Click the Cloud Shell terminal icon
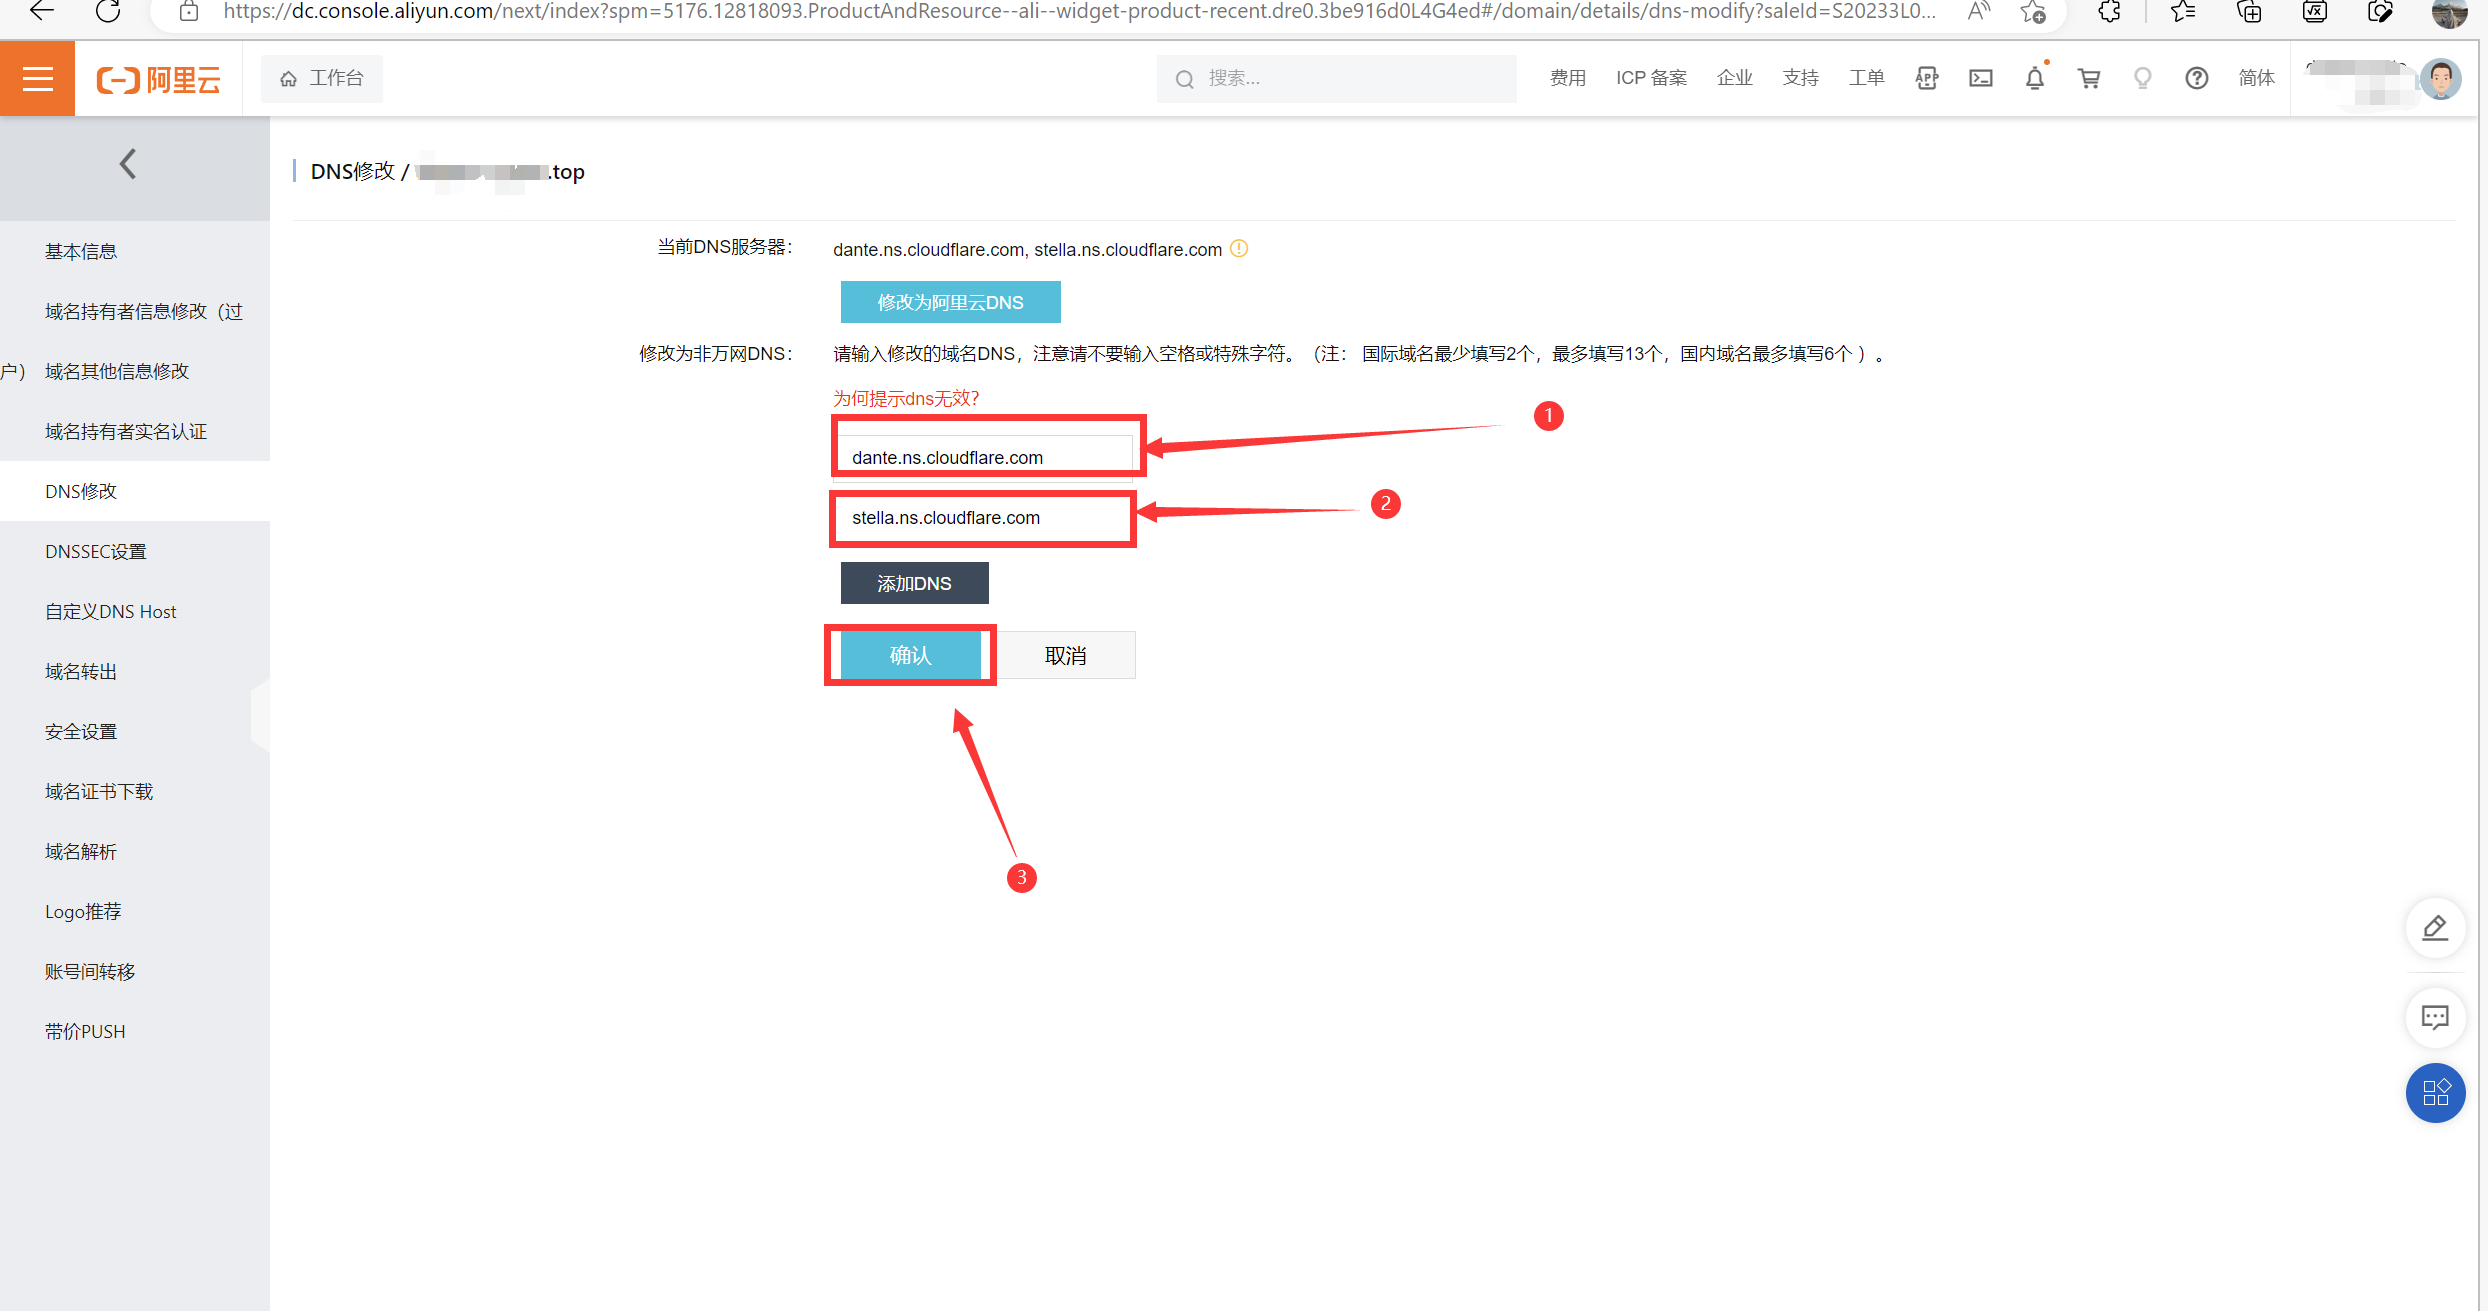 1980,78
